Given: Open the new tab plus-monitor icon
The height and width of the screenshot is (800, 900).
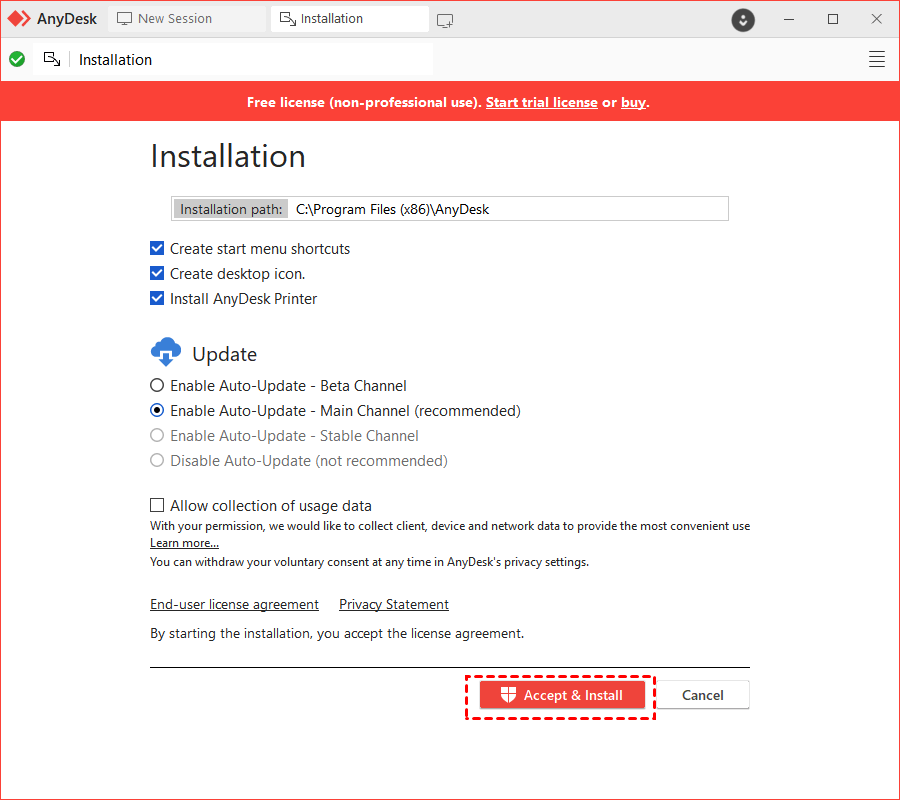Looking at the screenshot, I should [445, 21].
